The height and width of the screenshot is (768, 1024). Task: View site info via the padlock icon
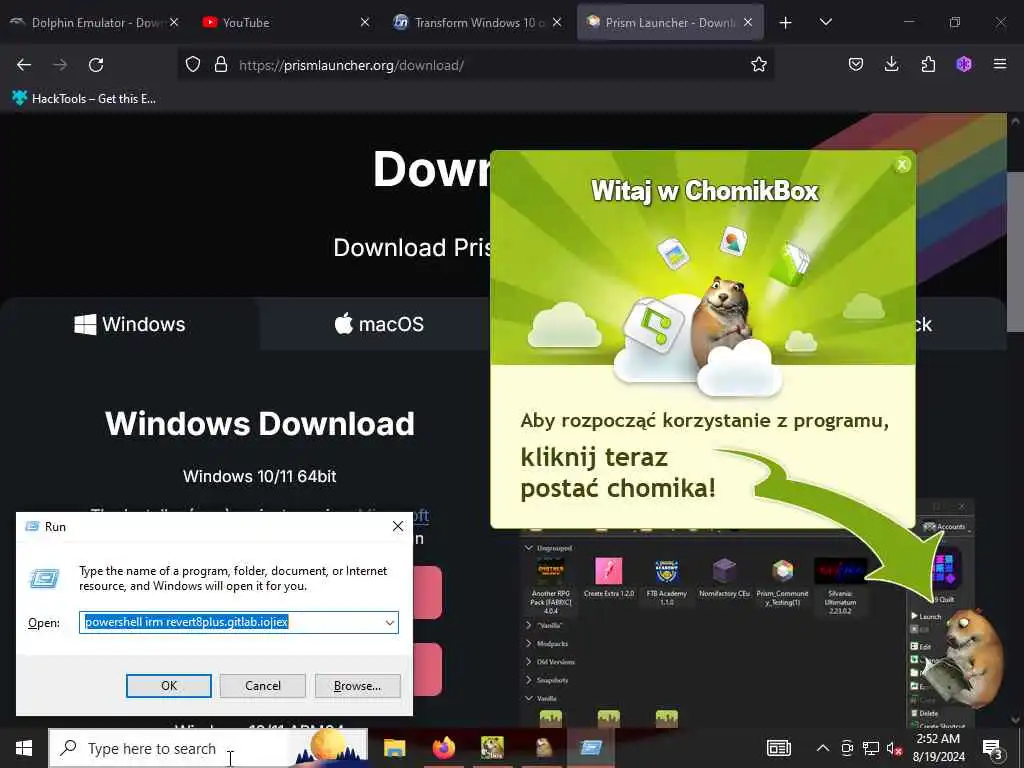221,65
